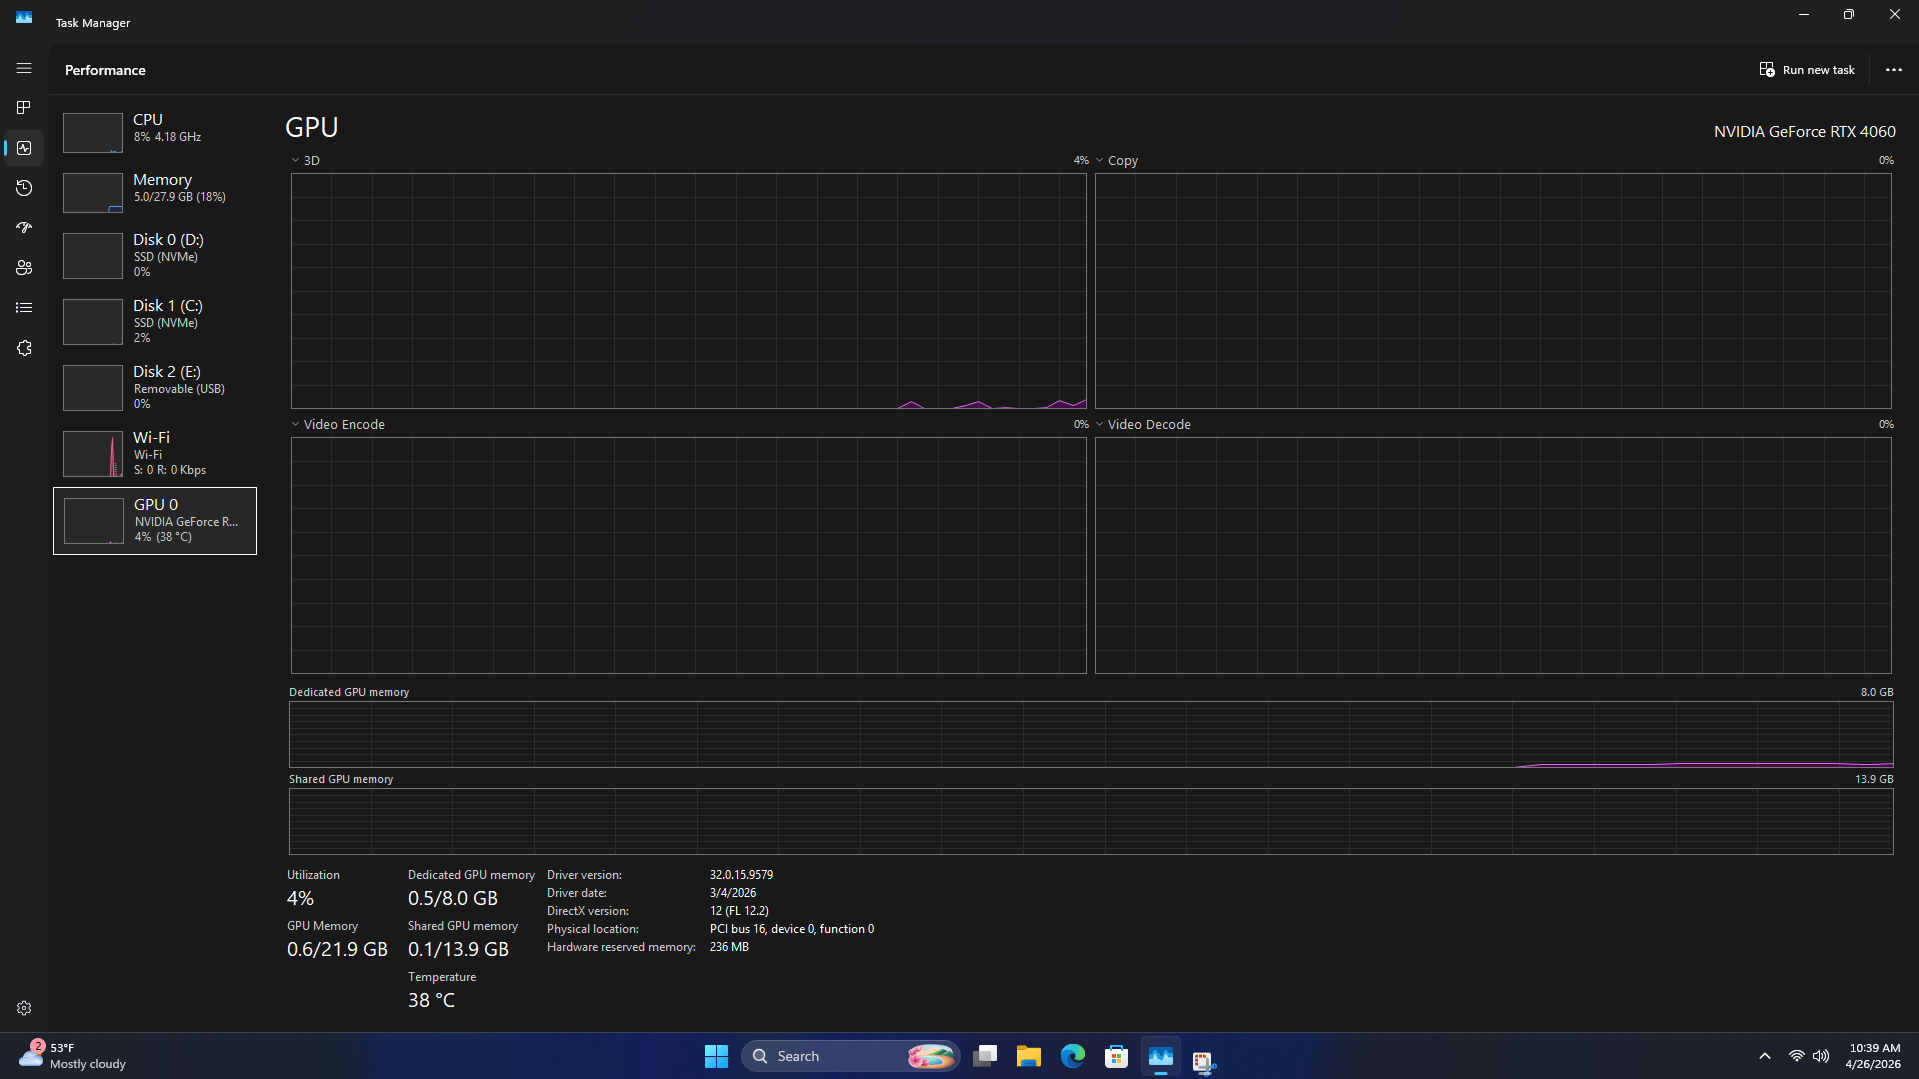This screenshot has height=1079, width=1919.
Task: Open the clock and date flyout
Action: click(x=1874, y=1056)
